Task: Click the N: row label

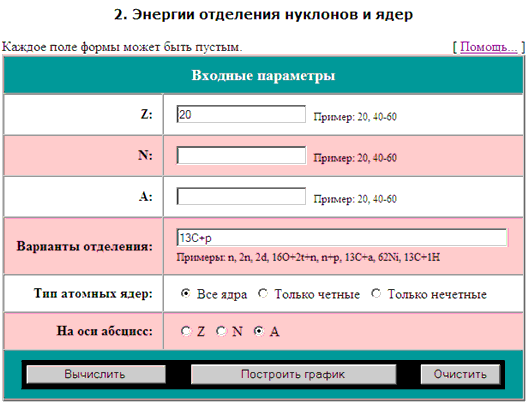Action: 145,155
